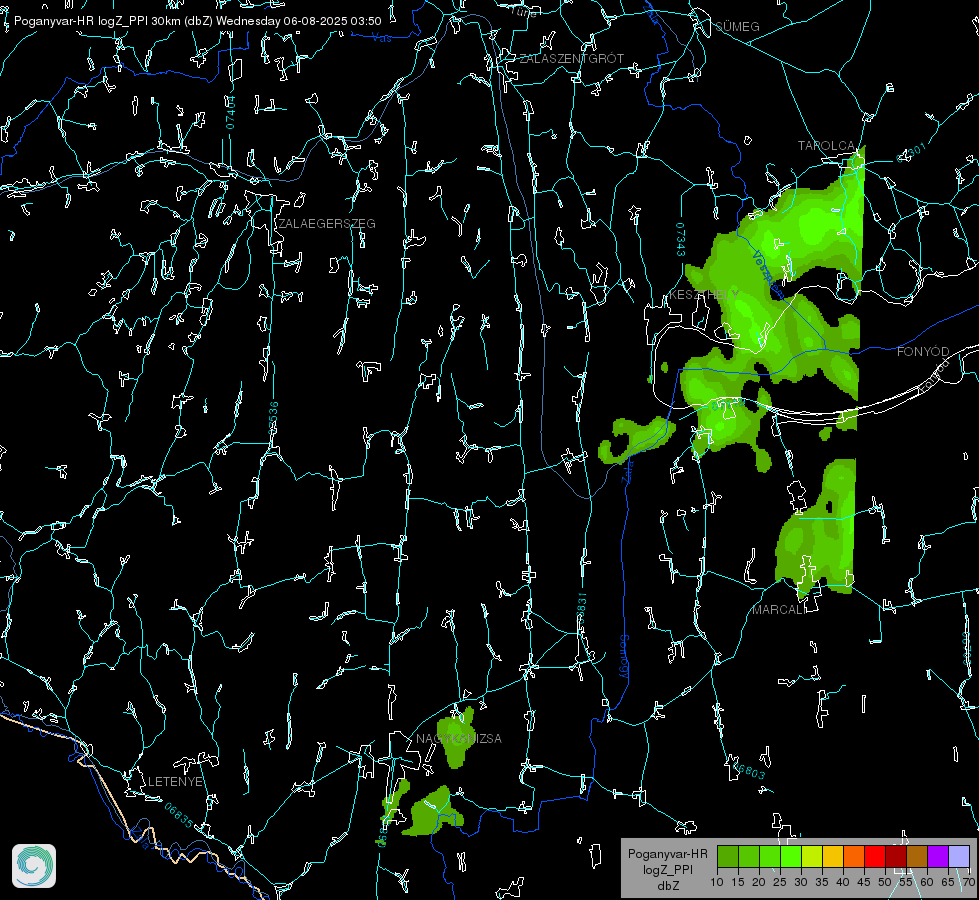979x900 pixels.
Task: Click the legend tick value 45
Action: tap(864, 882)
